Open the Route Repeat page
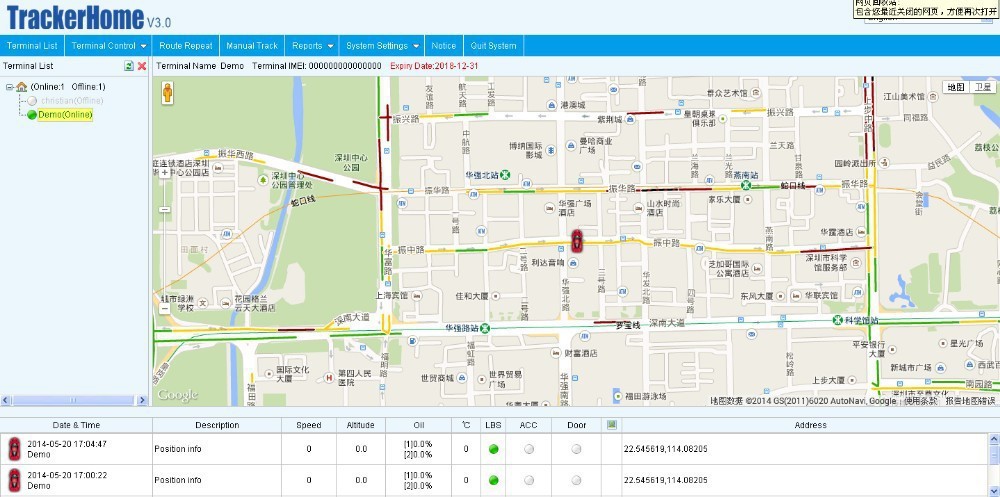This screenshot has width=1000, height=497. (186, 46)
